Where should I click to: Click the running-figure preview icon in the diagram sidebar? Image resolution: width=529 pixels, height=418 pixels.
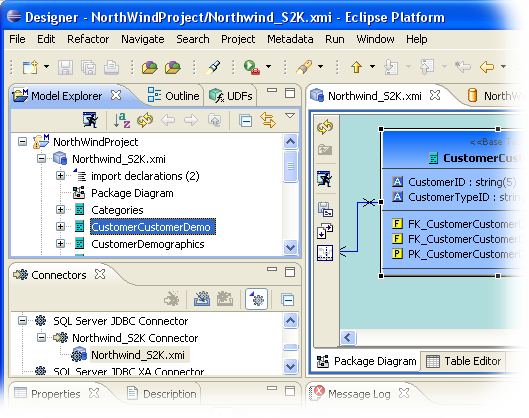(x=325, y=178)
